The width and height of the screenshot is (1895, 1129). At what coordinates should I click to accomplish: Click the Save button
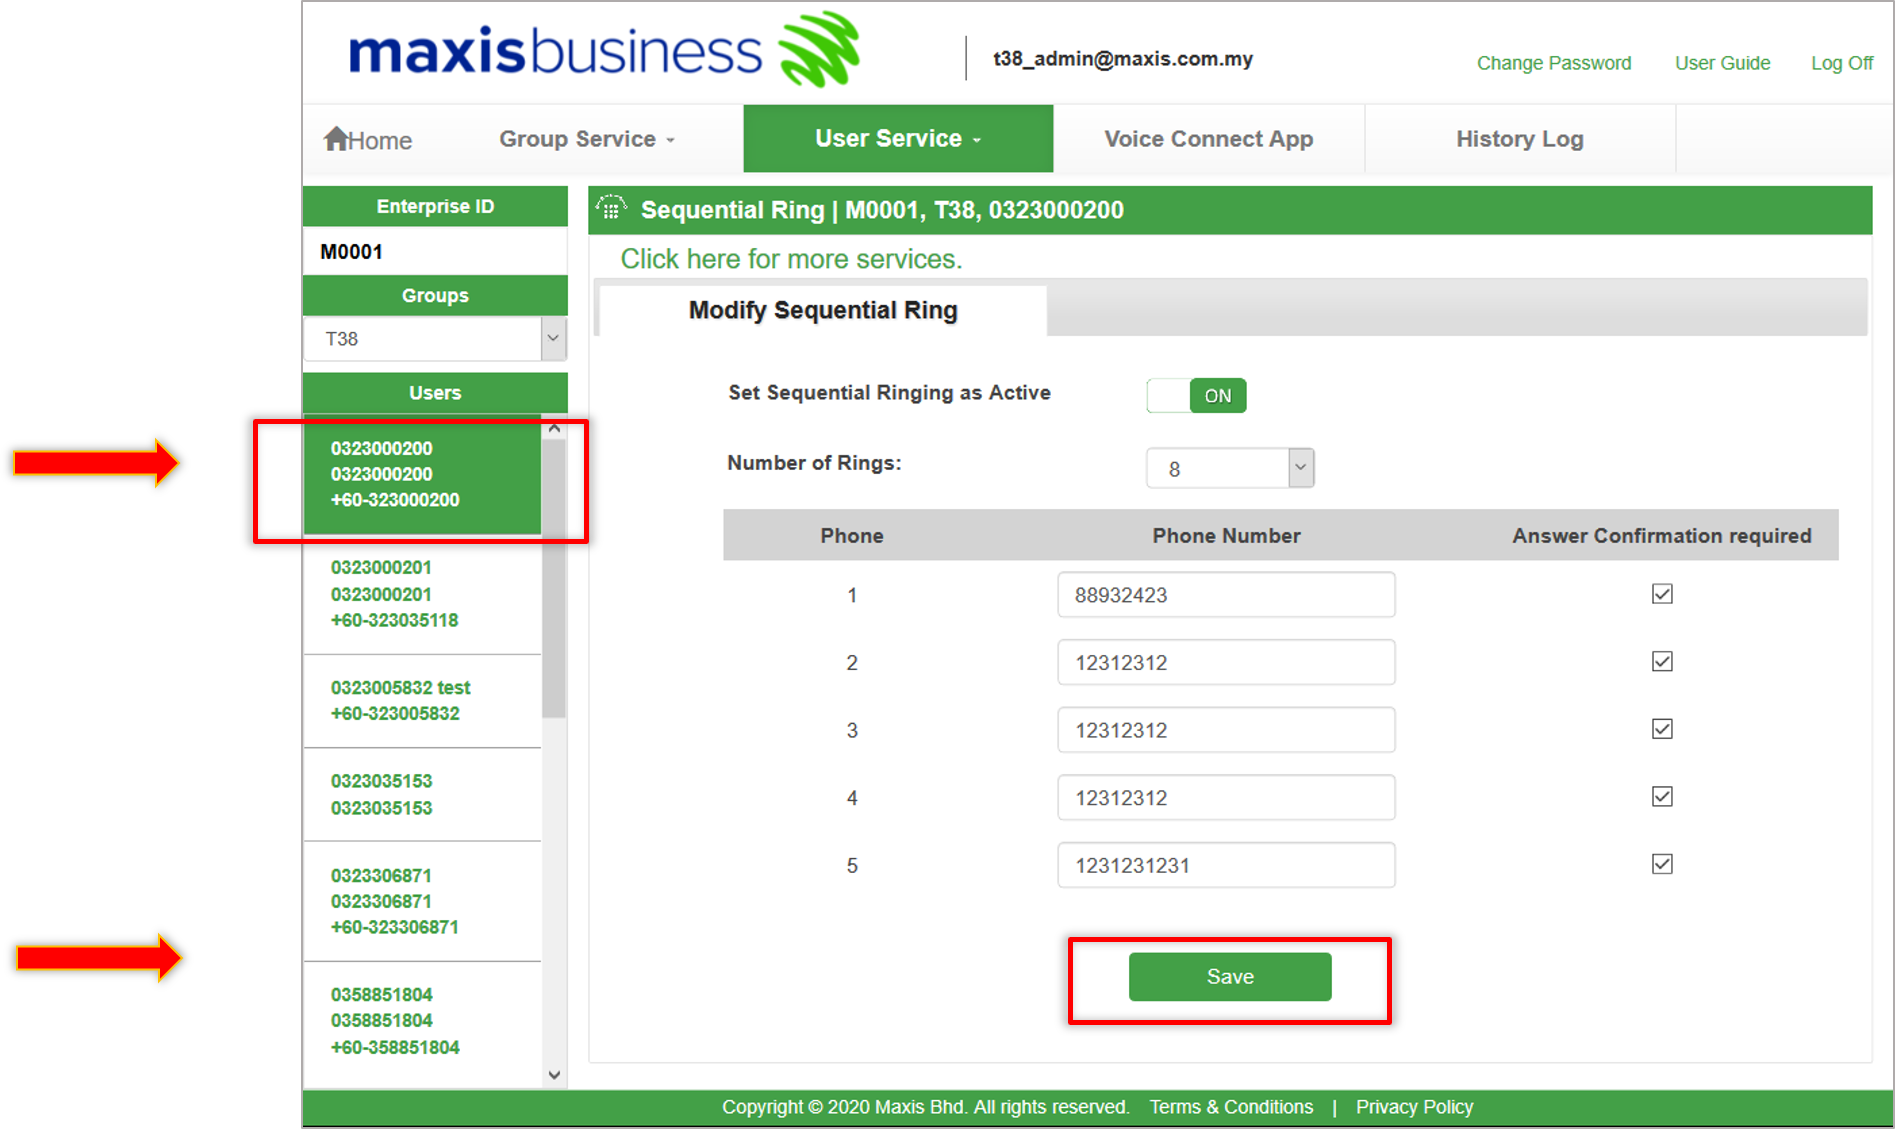(1229, 976)
